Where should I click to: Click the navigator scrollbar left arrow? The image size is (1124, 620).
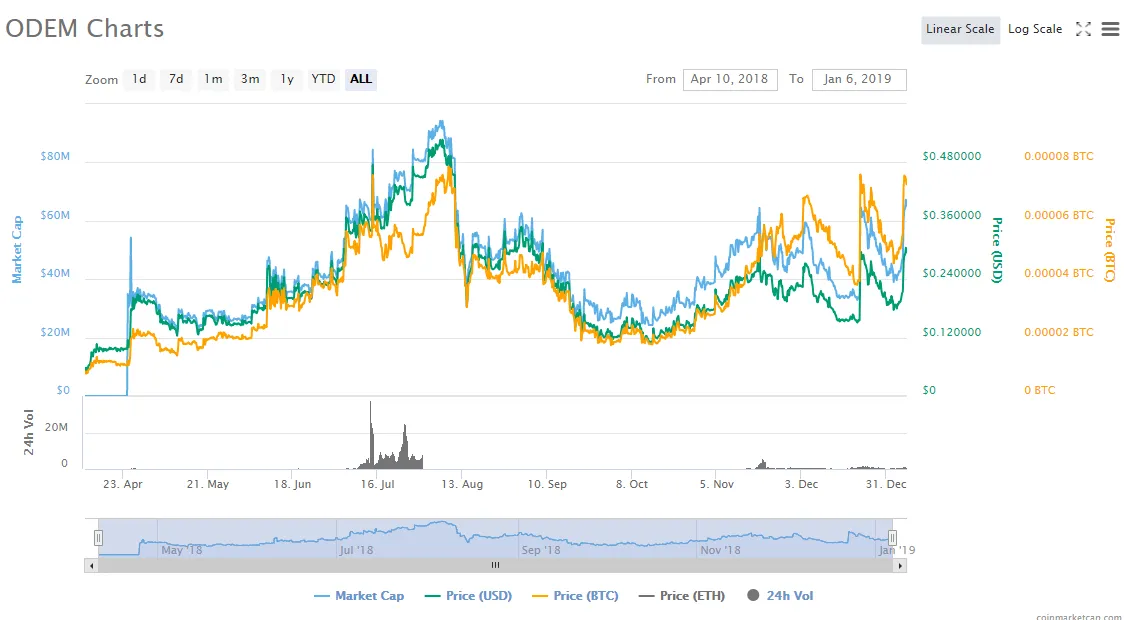point(91,566)
